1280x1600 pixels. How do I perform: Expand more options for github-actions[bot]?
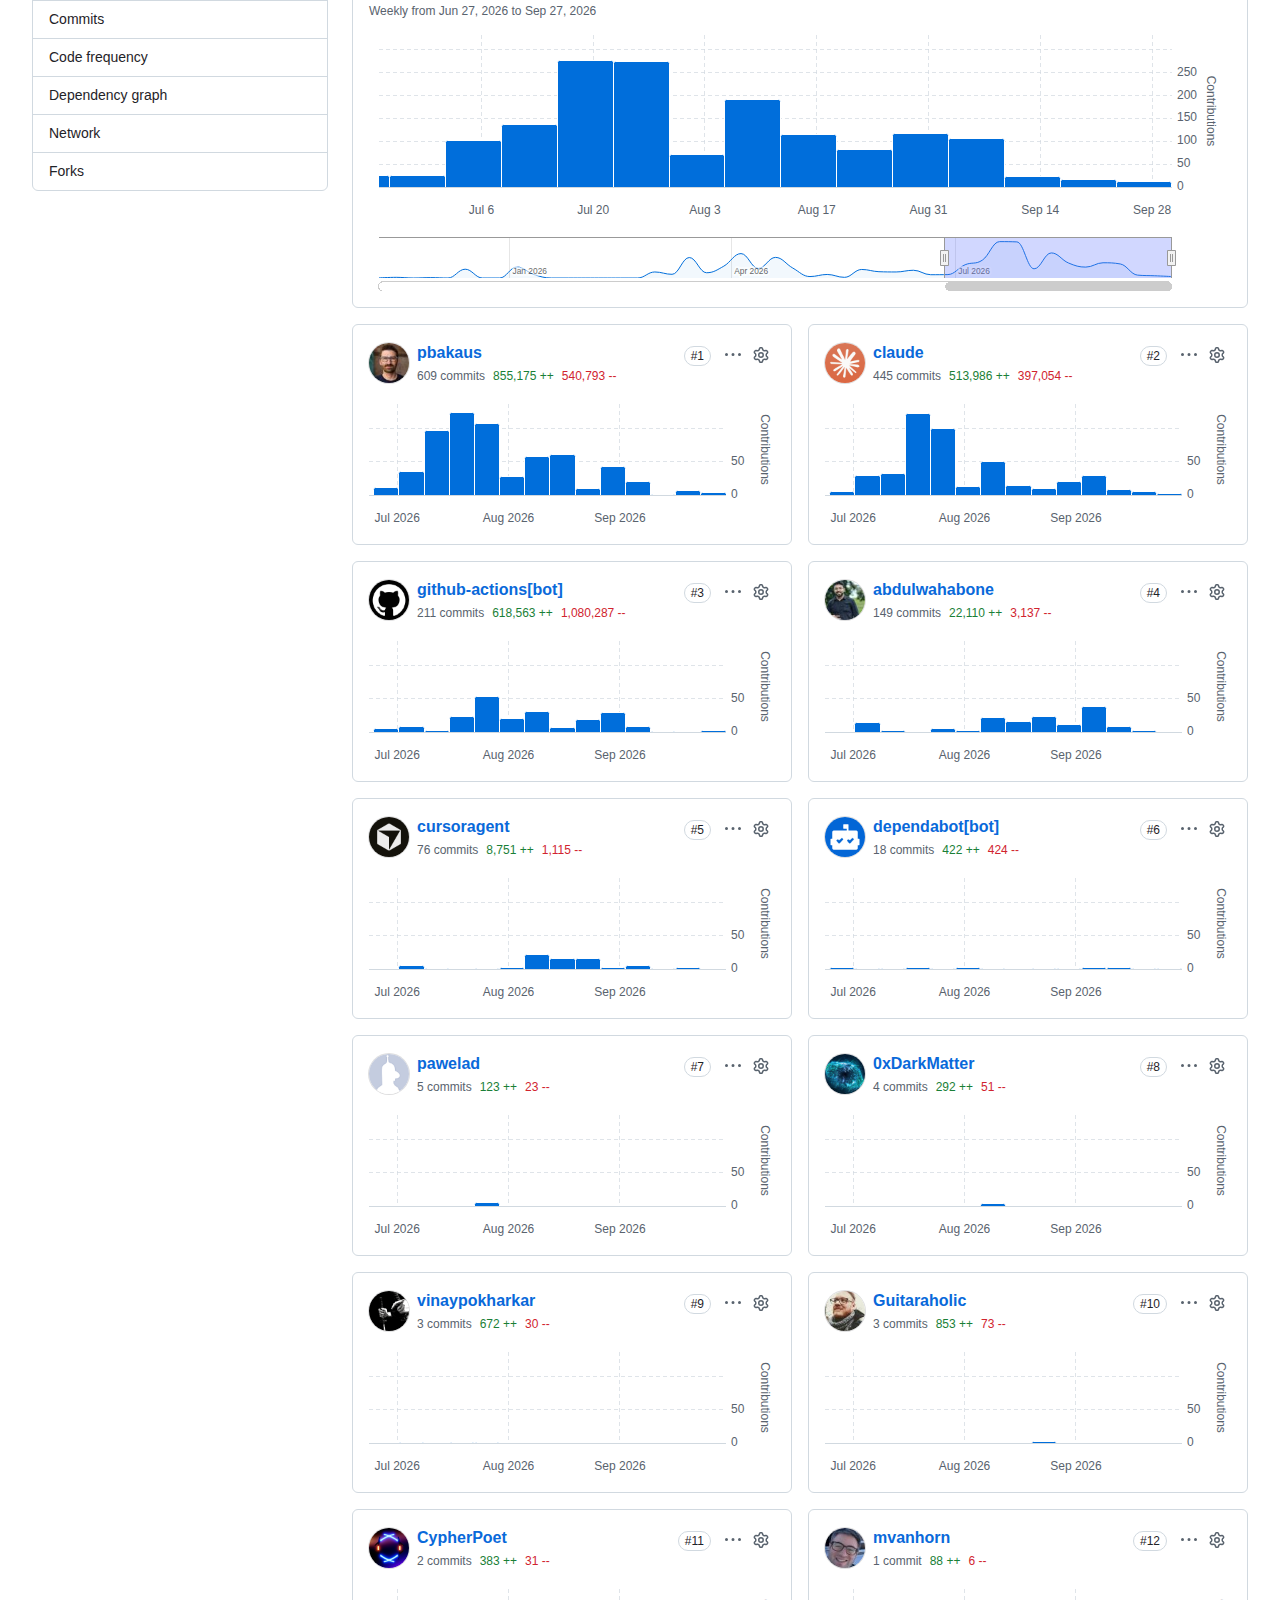click(x=733, y=592)
